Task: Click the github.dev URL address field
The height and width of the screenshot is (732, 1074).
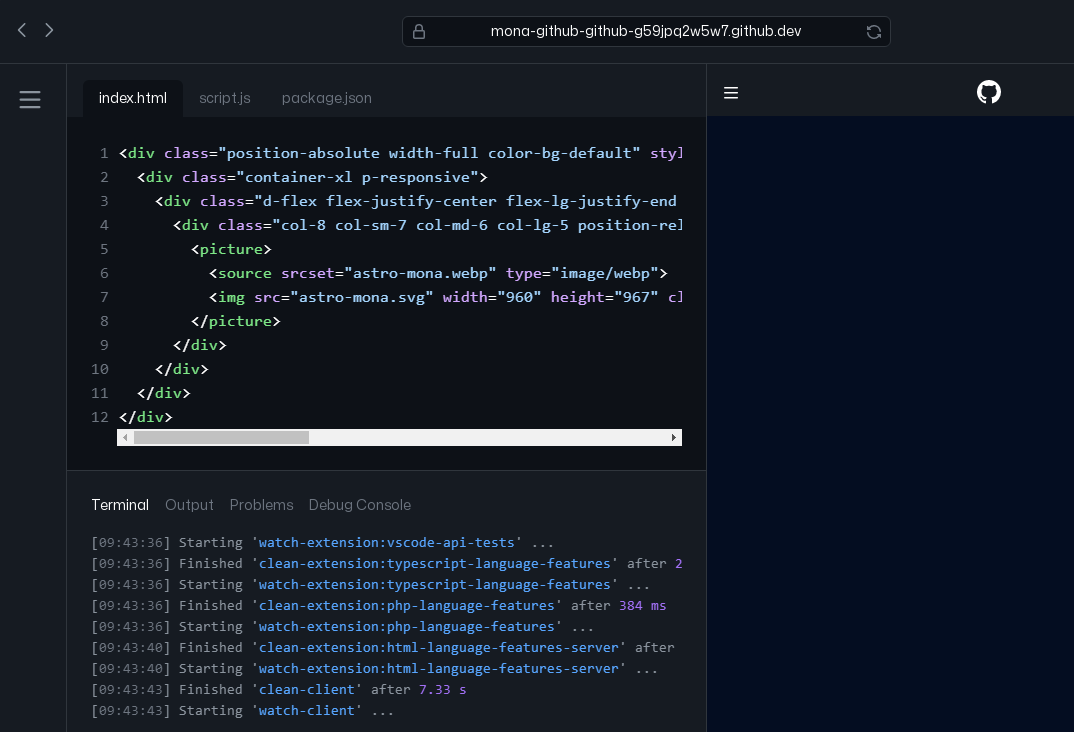Action: pyautogui.click(x=645, y=31)
